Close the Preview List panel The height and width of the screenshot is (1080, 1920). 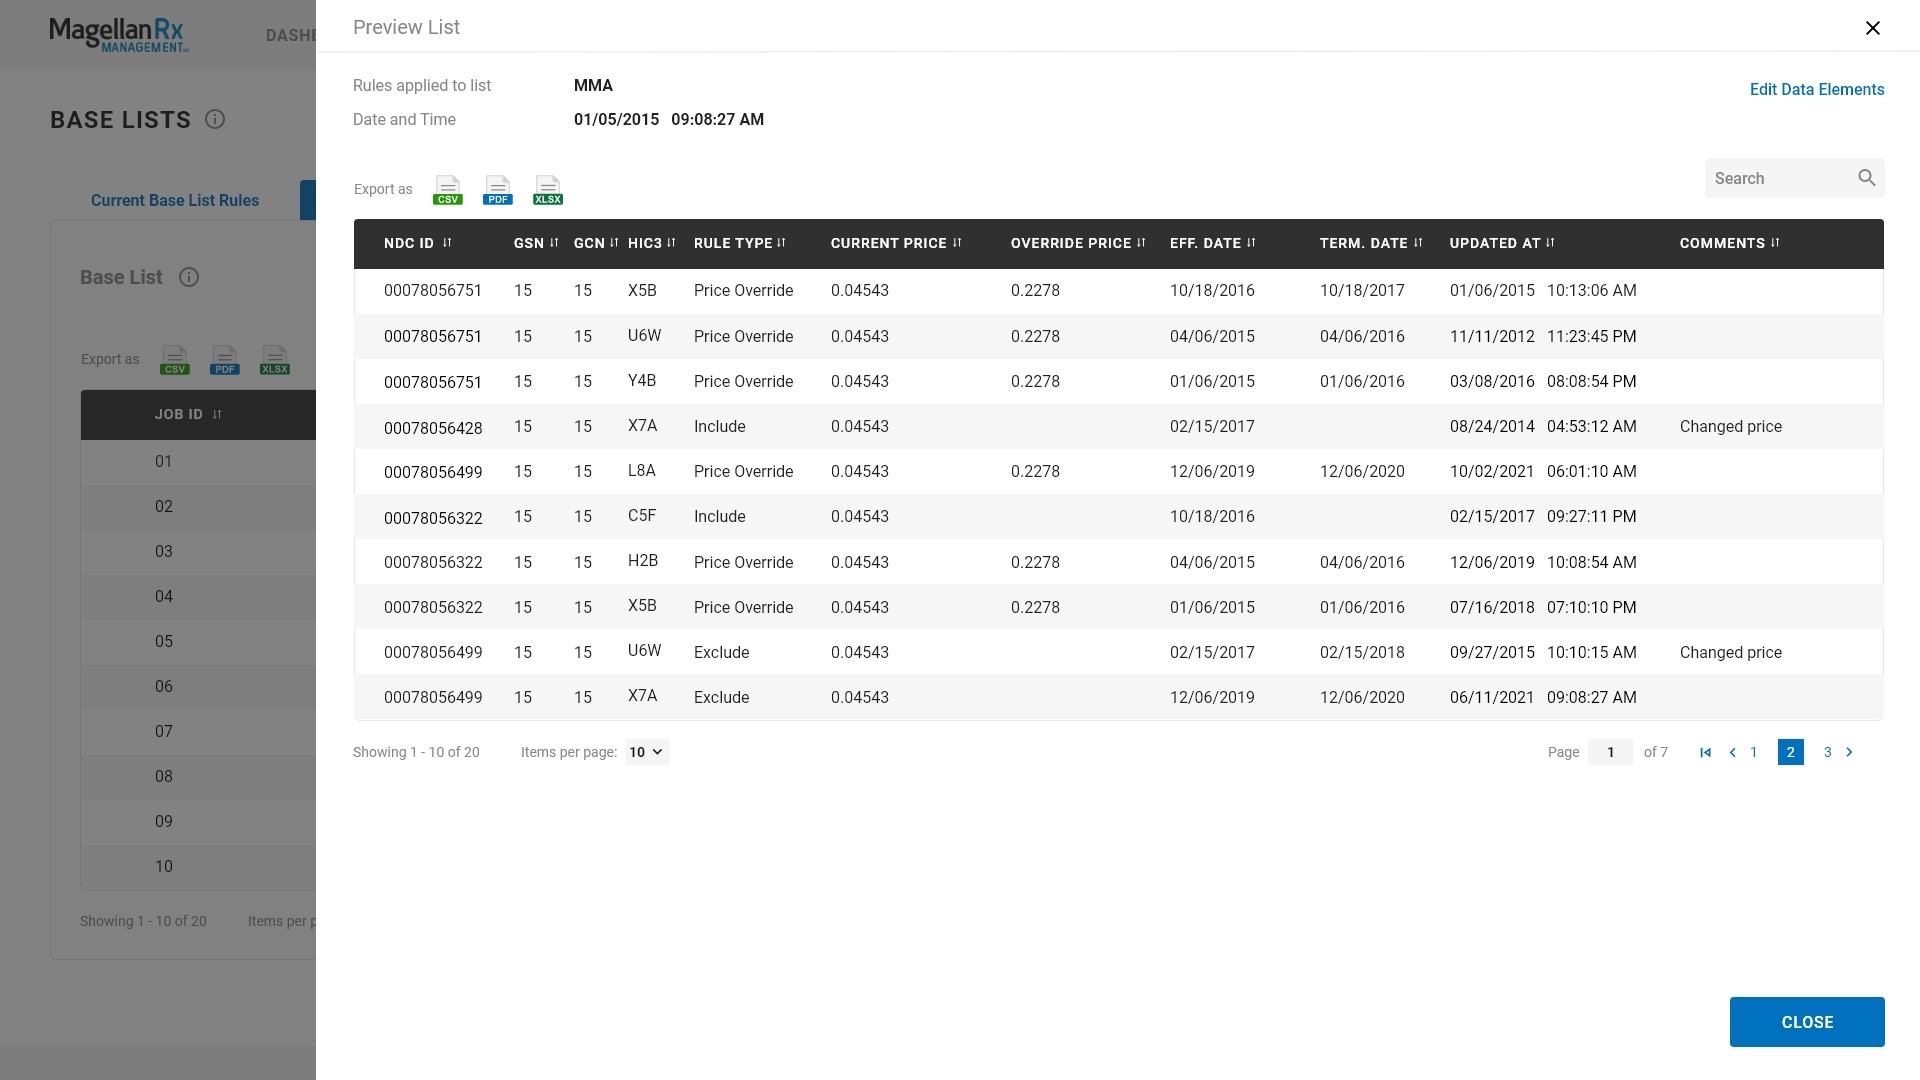(1872, 28)
